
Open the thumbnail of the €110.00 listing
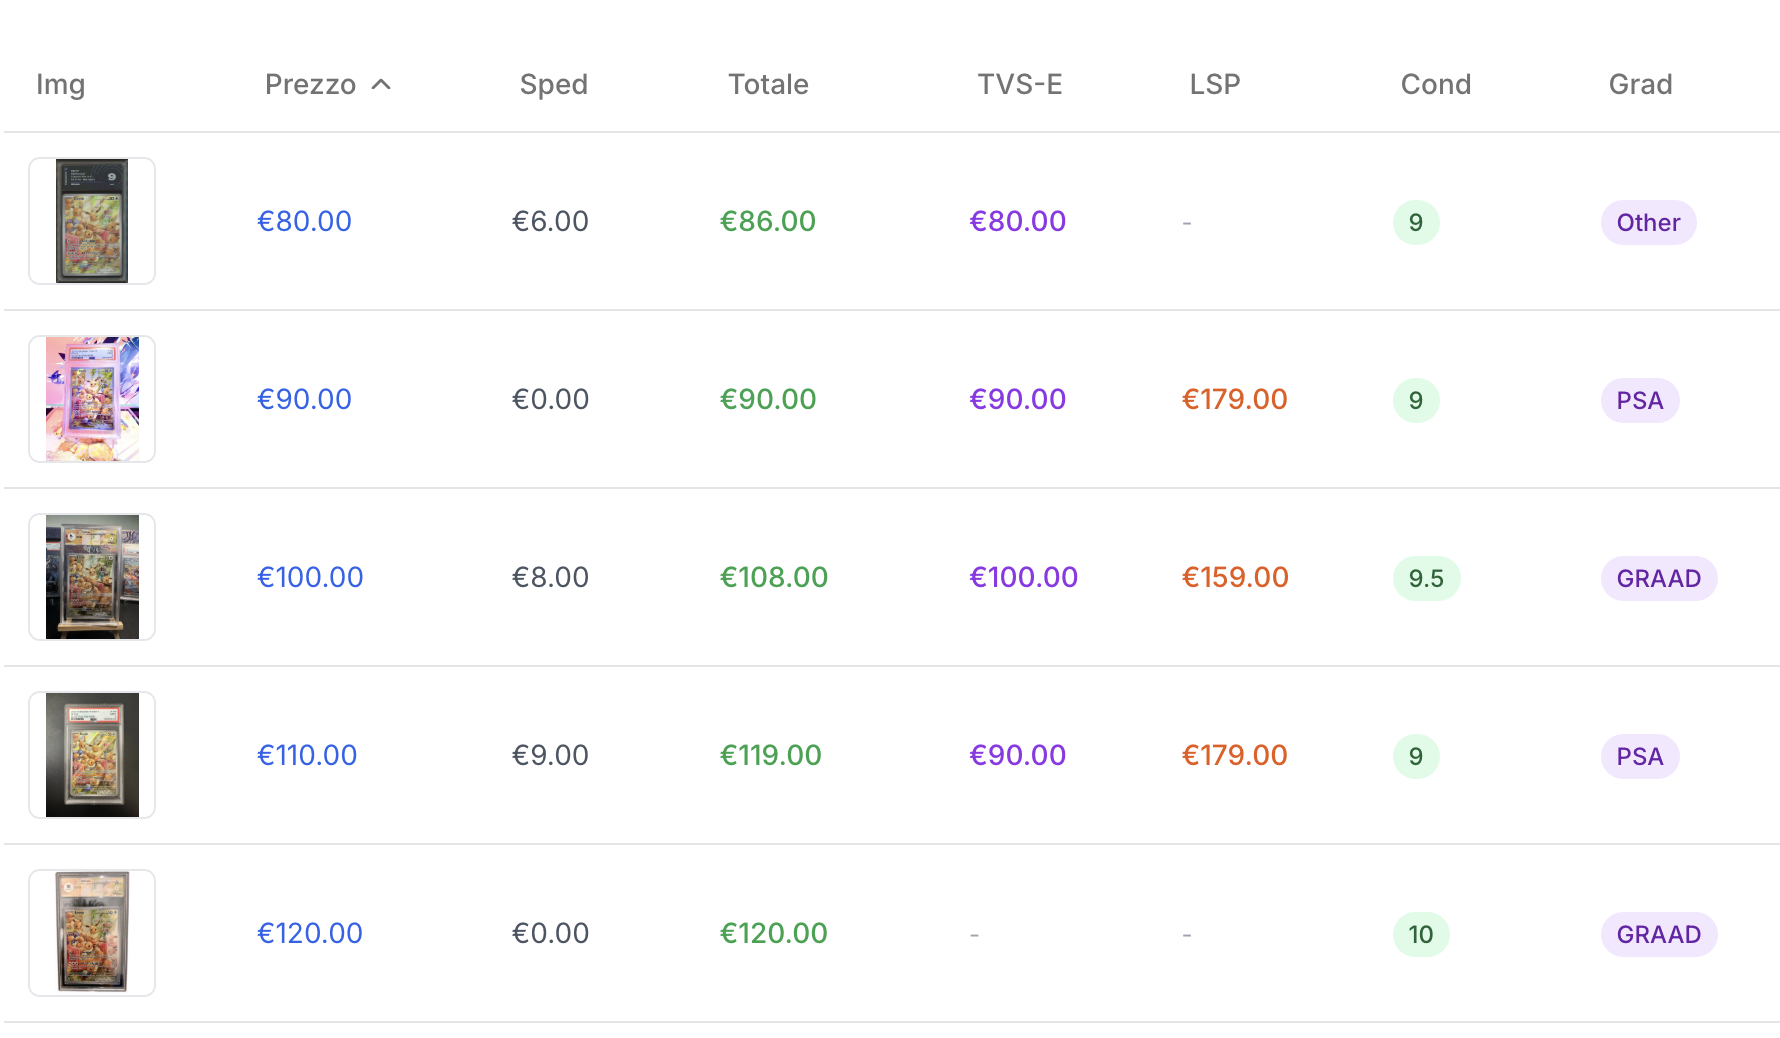[92, 755]
